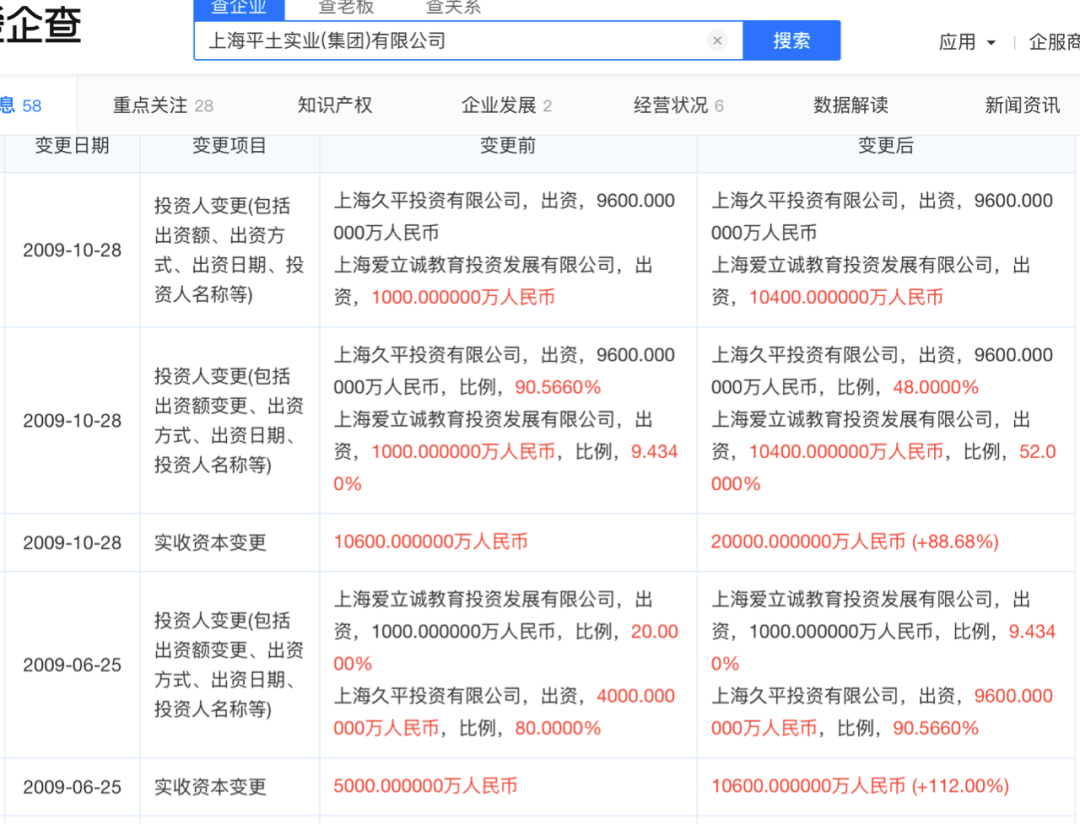Click the 实收资本变更 item dated 2009-10-28
The width and height of the screenshot is (1080, 824).
coord(210,543)
